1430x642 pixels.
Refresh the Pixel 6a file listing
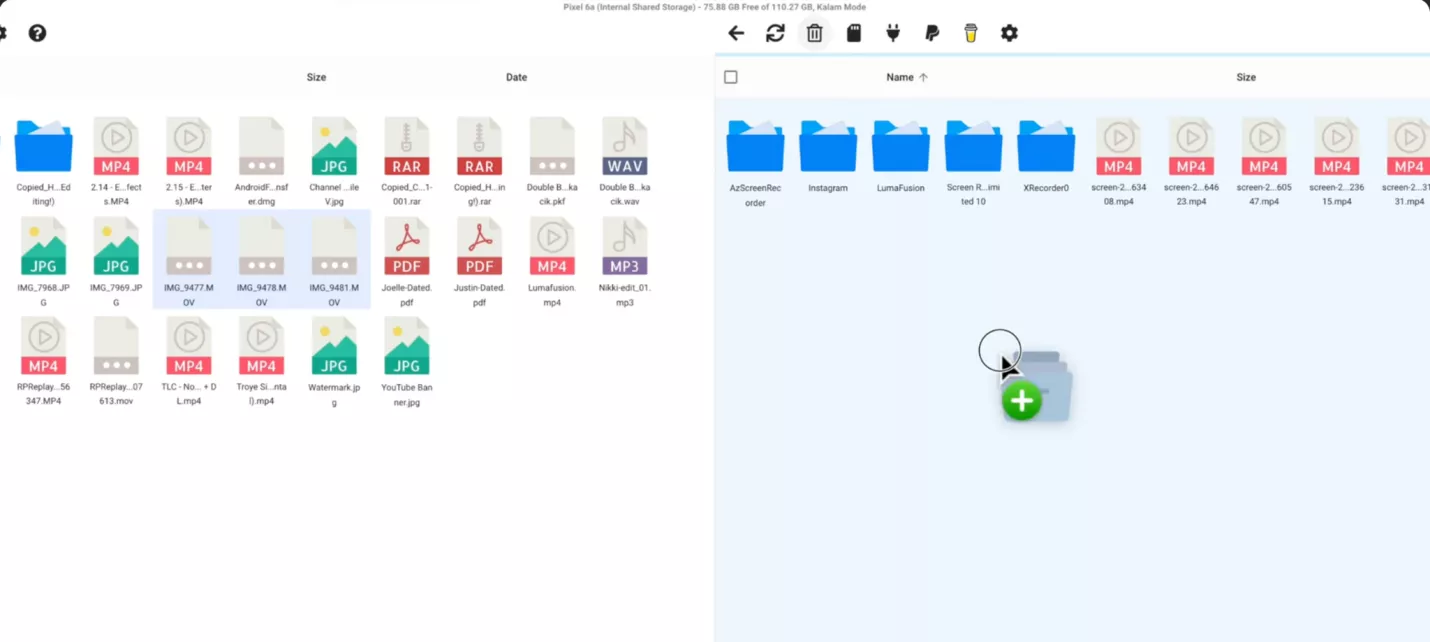(775, 33)
